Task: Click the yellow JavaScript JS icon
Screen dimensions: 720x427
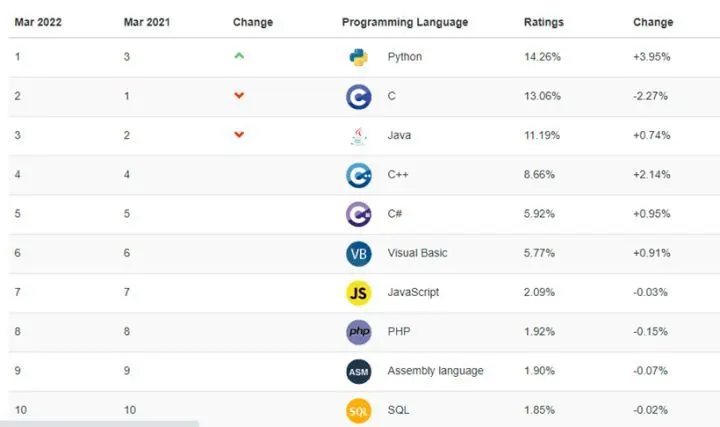Action: 358,292
